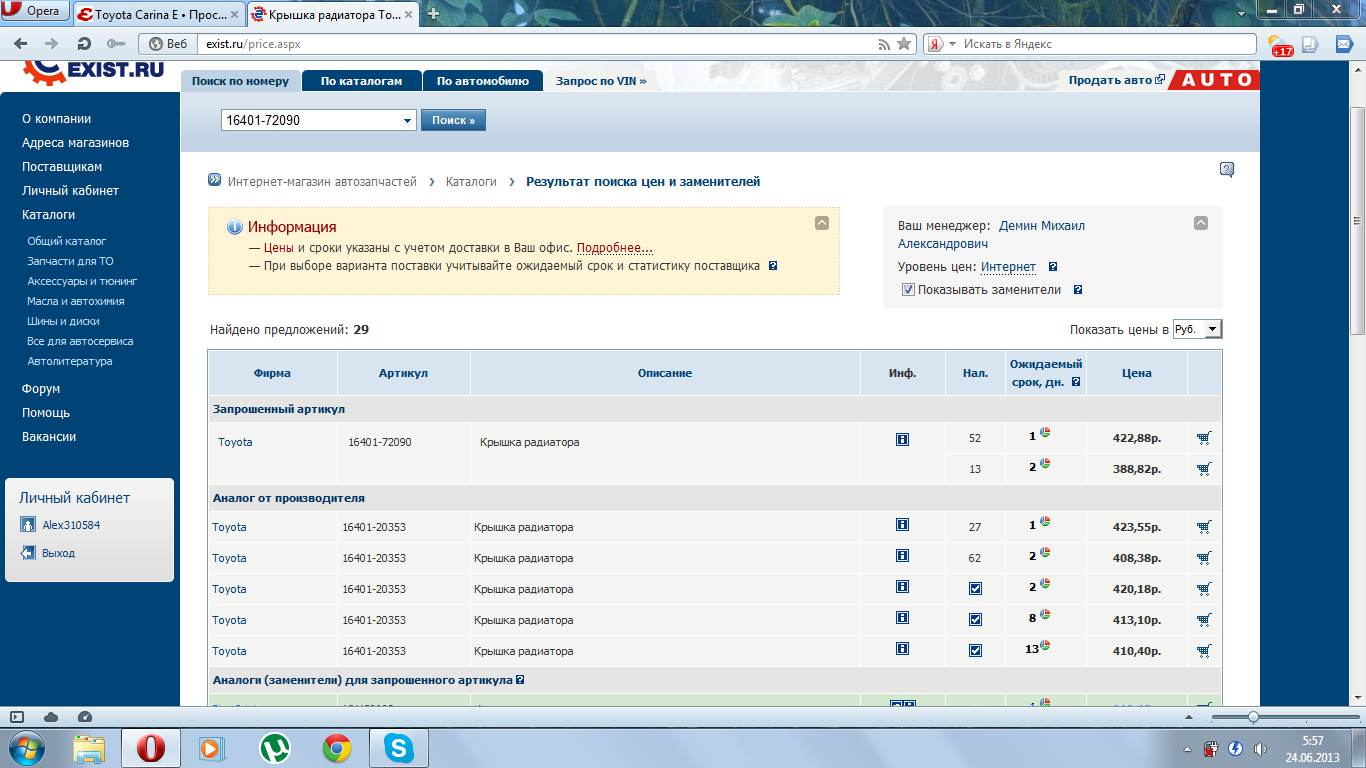Switch to the По каталогам tab
This screenshot has height=768, width=1366.
[361, 81]
